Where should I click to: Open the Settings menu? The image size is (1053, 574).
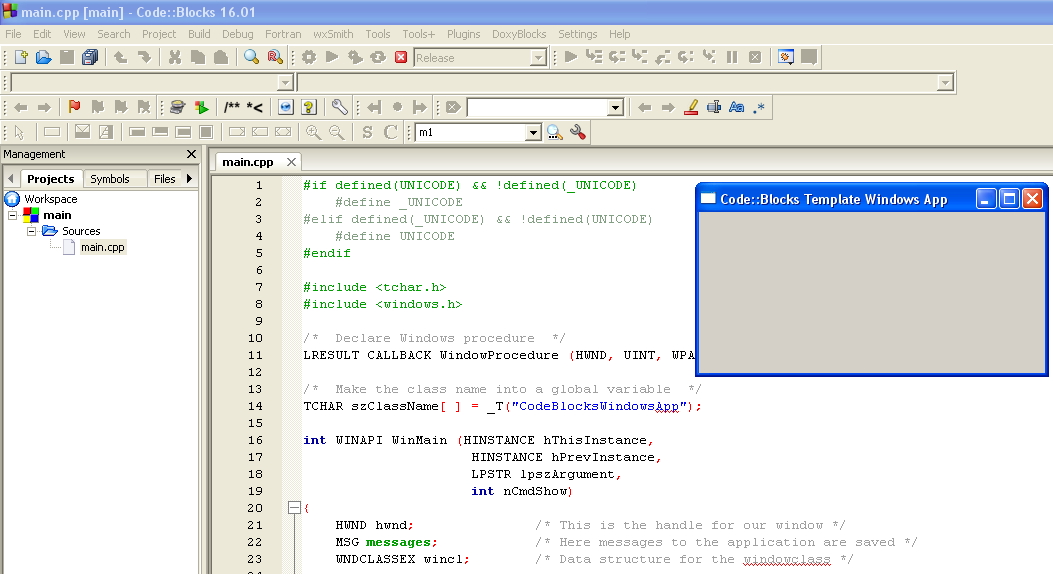(x=578, y=34)
